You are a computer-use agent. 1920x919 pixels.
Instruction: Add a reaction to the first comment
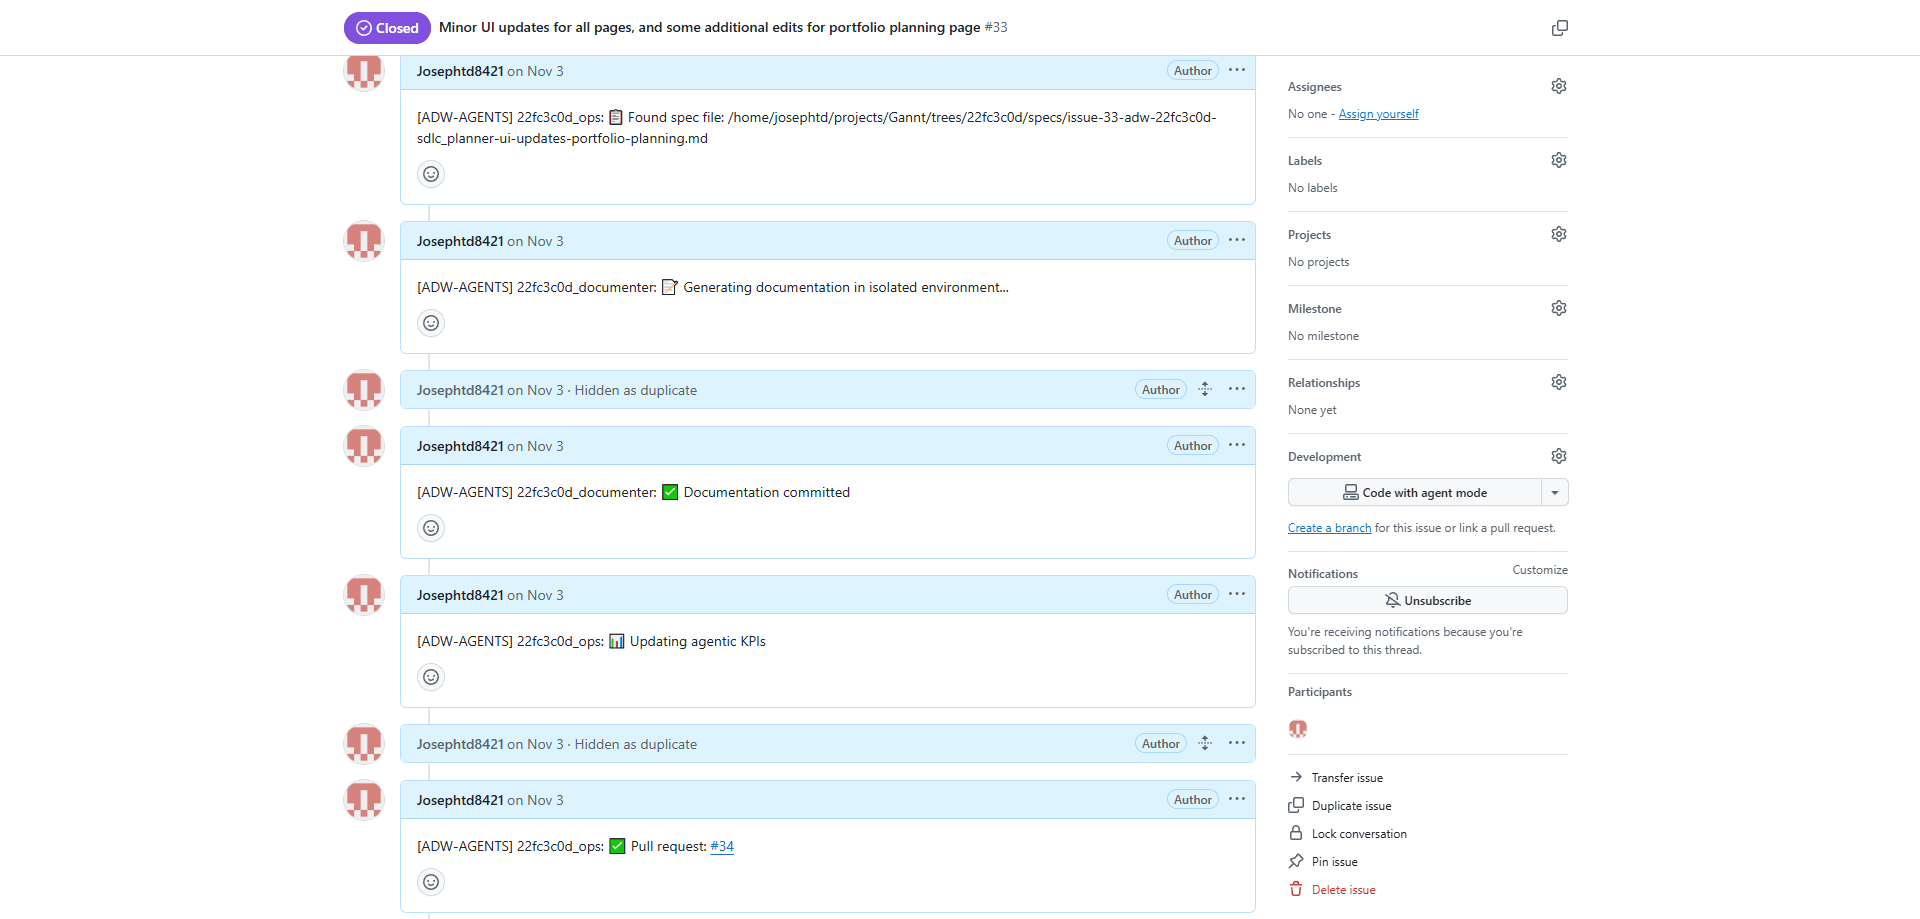(430, 173)
